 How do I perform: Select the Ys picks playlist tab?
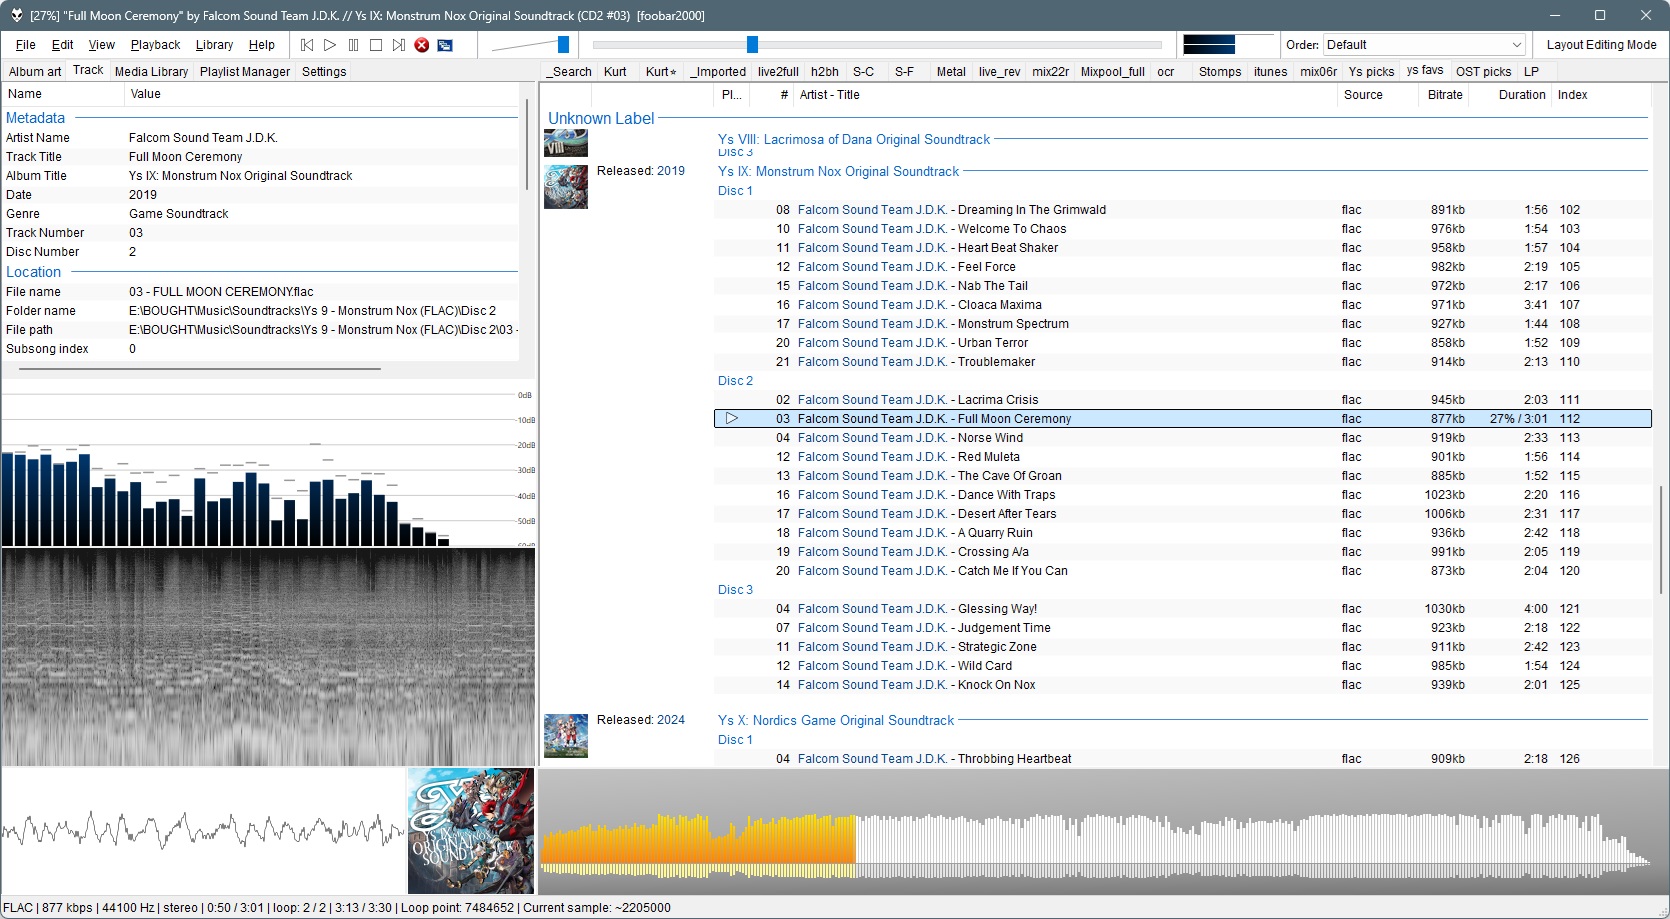pyautogui.click(x=1370, y=72)
